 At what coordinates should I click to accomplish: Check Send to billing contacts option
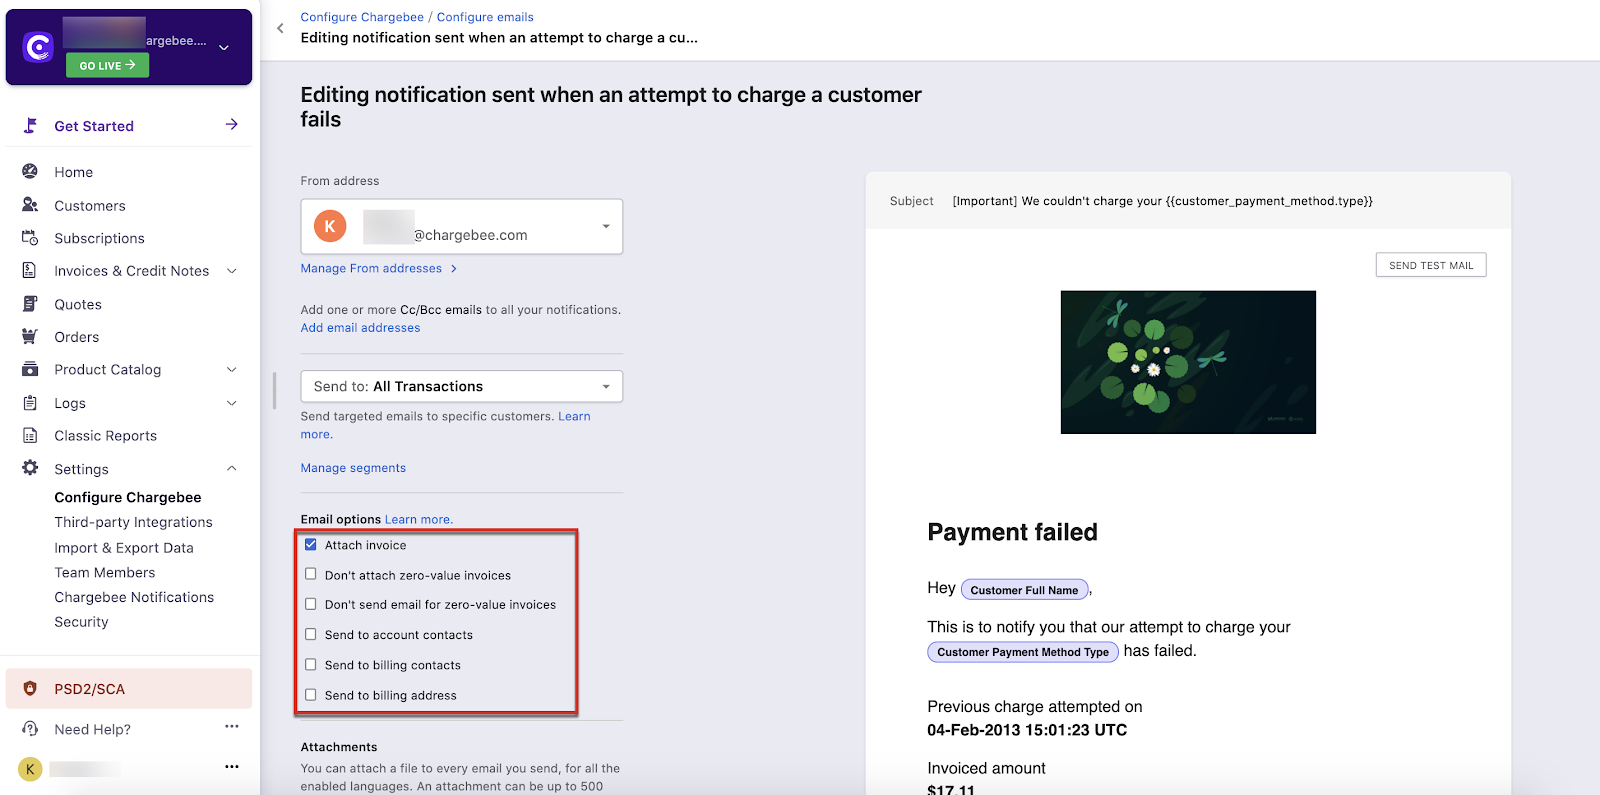[311, 665]
